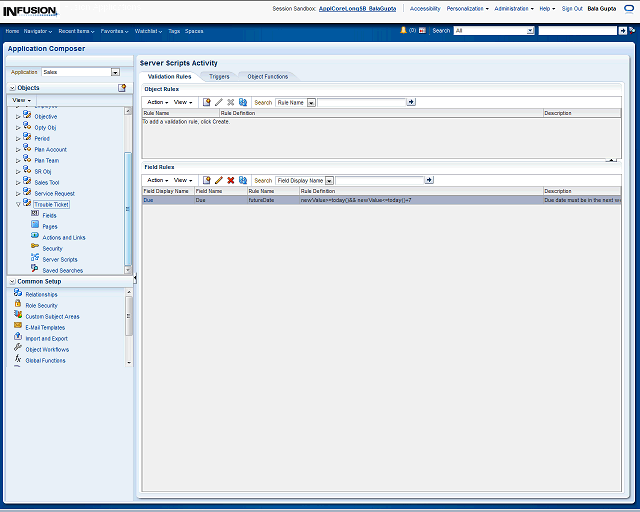Open Server Scripts under Trouble Ticket

pos(59,259)
